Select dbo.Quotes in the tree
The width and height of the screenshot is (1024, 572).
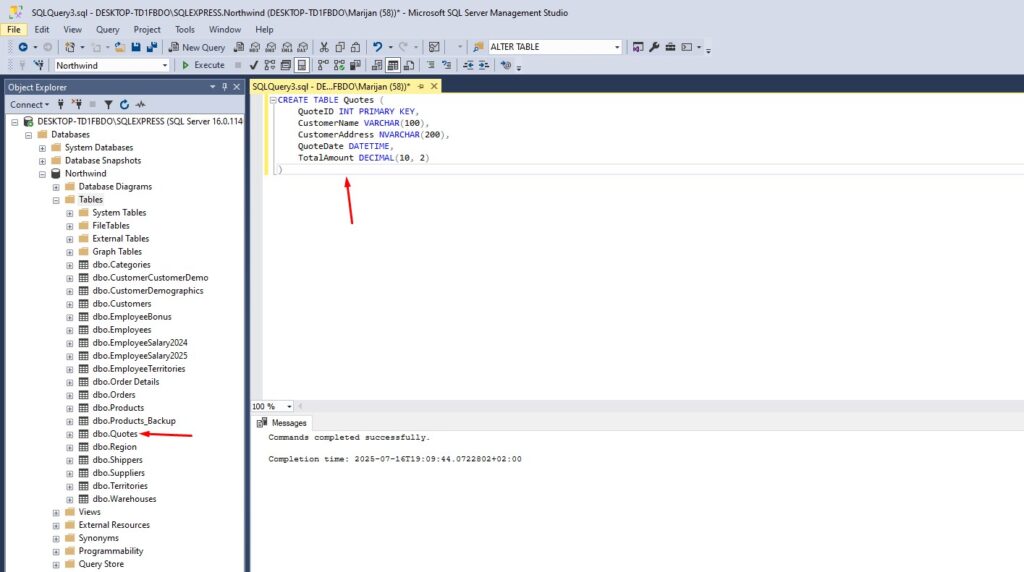(115, 434)
